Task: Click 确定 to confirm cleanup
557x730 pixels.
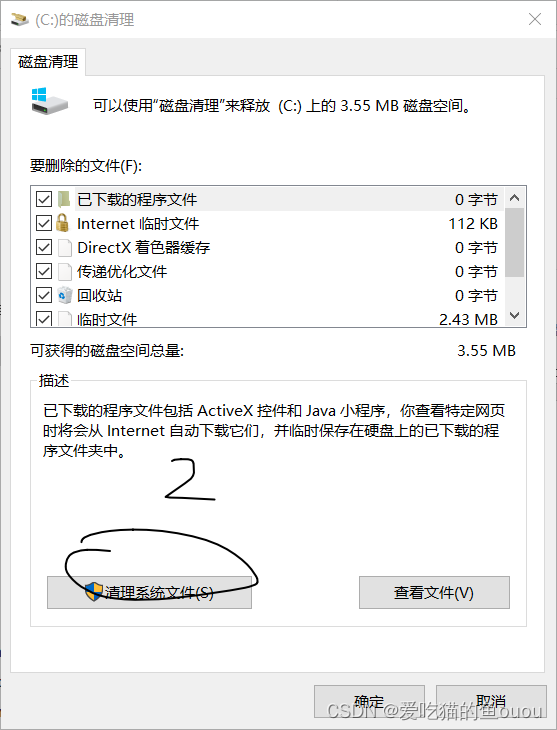Action: tap(369, 701)
